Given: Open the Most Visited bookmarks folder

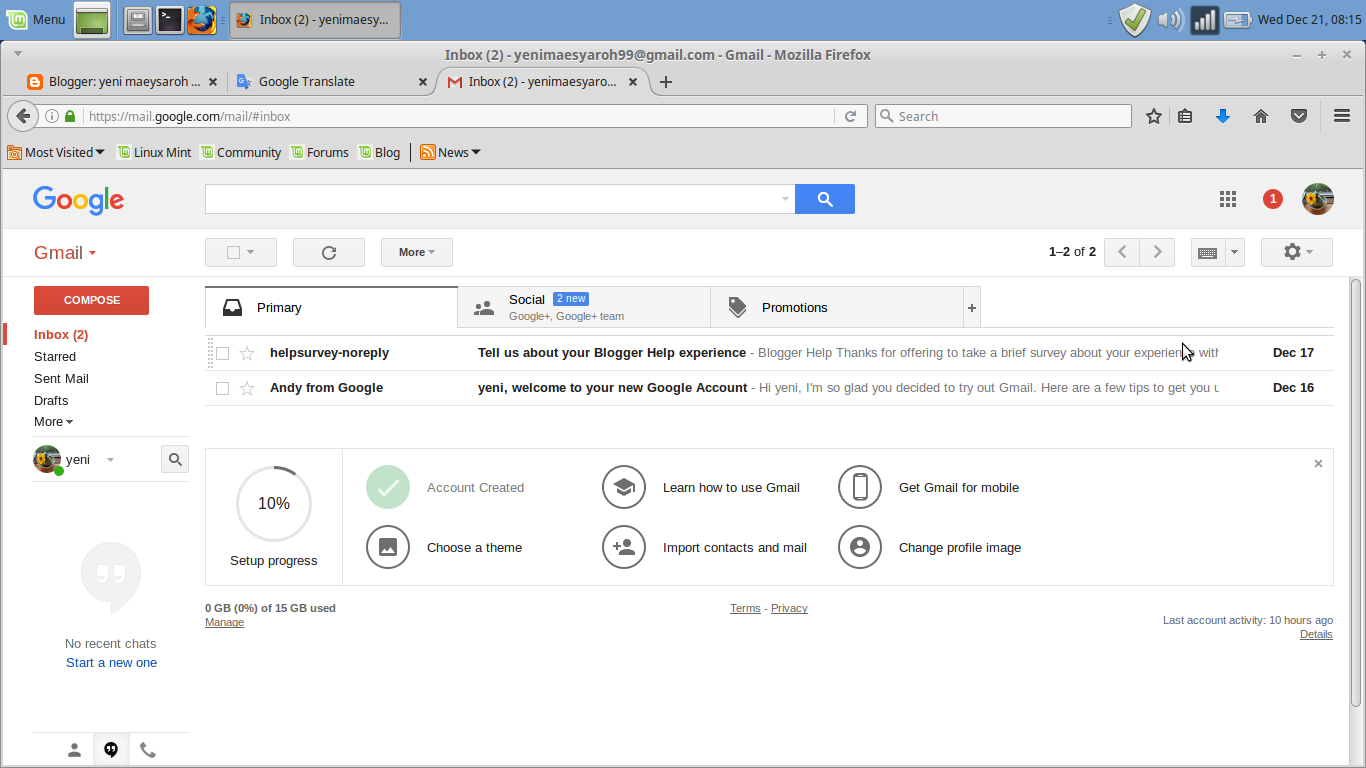Looking at the screenshot, I should point(56,152).
